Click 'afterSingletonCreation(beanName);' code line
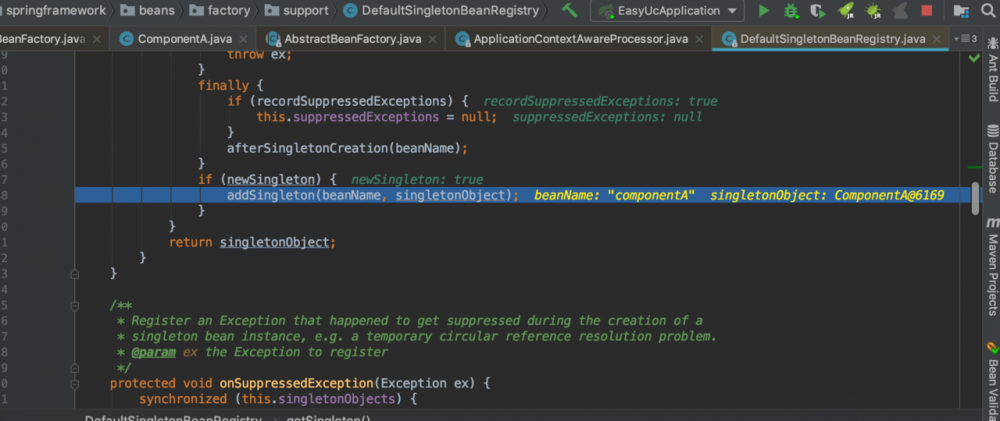The image size is (1000, 421). [348, 148]
